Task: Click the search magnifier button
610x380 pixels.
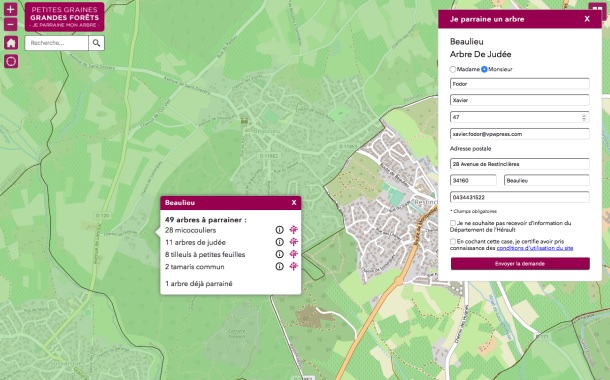Action: [96, 43]
